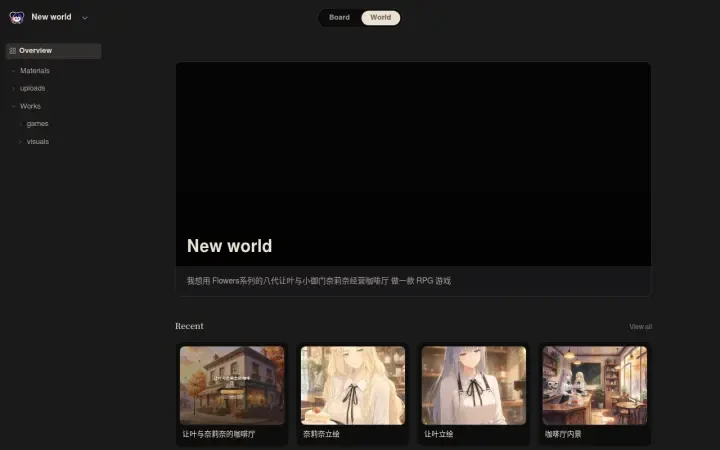Viewport: 720px width, 450px height.
Task: Click the 咖啡厅内景 card title
Action: tap(563, 434)
